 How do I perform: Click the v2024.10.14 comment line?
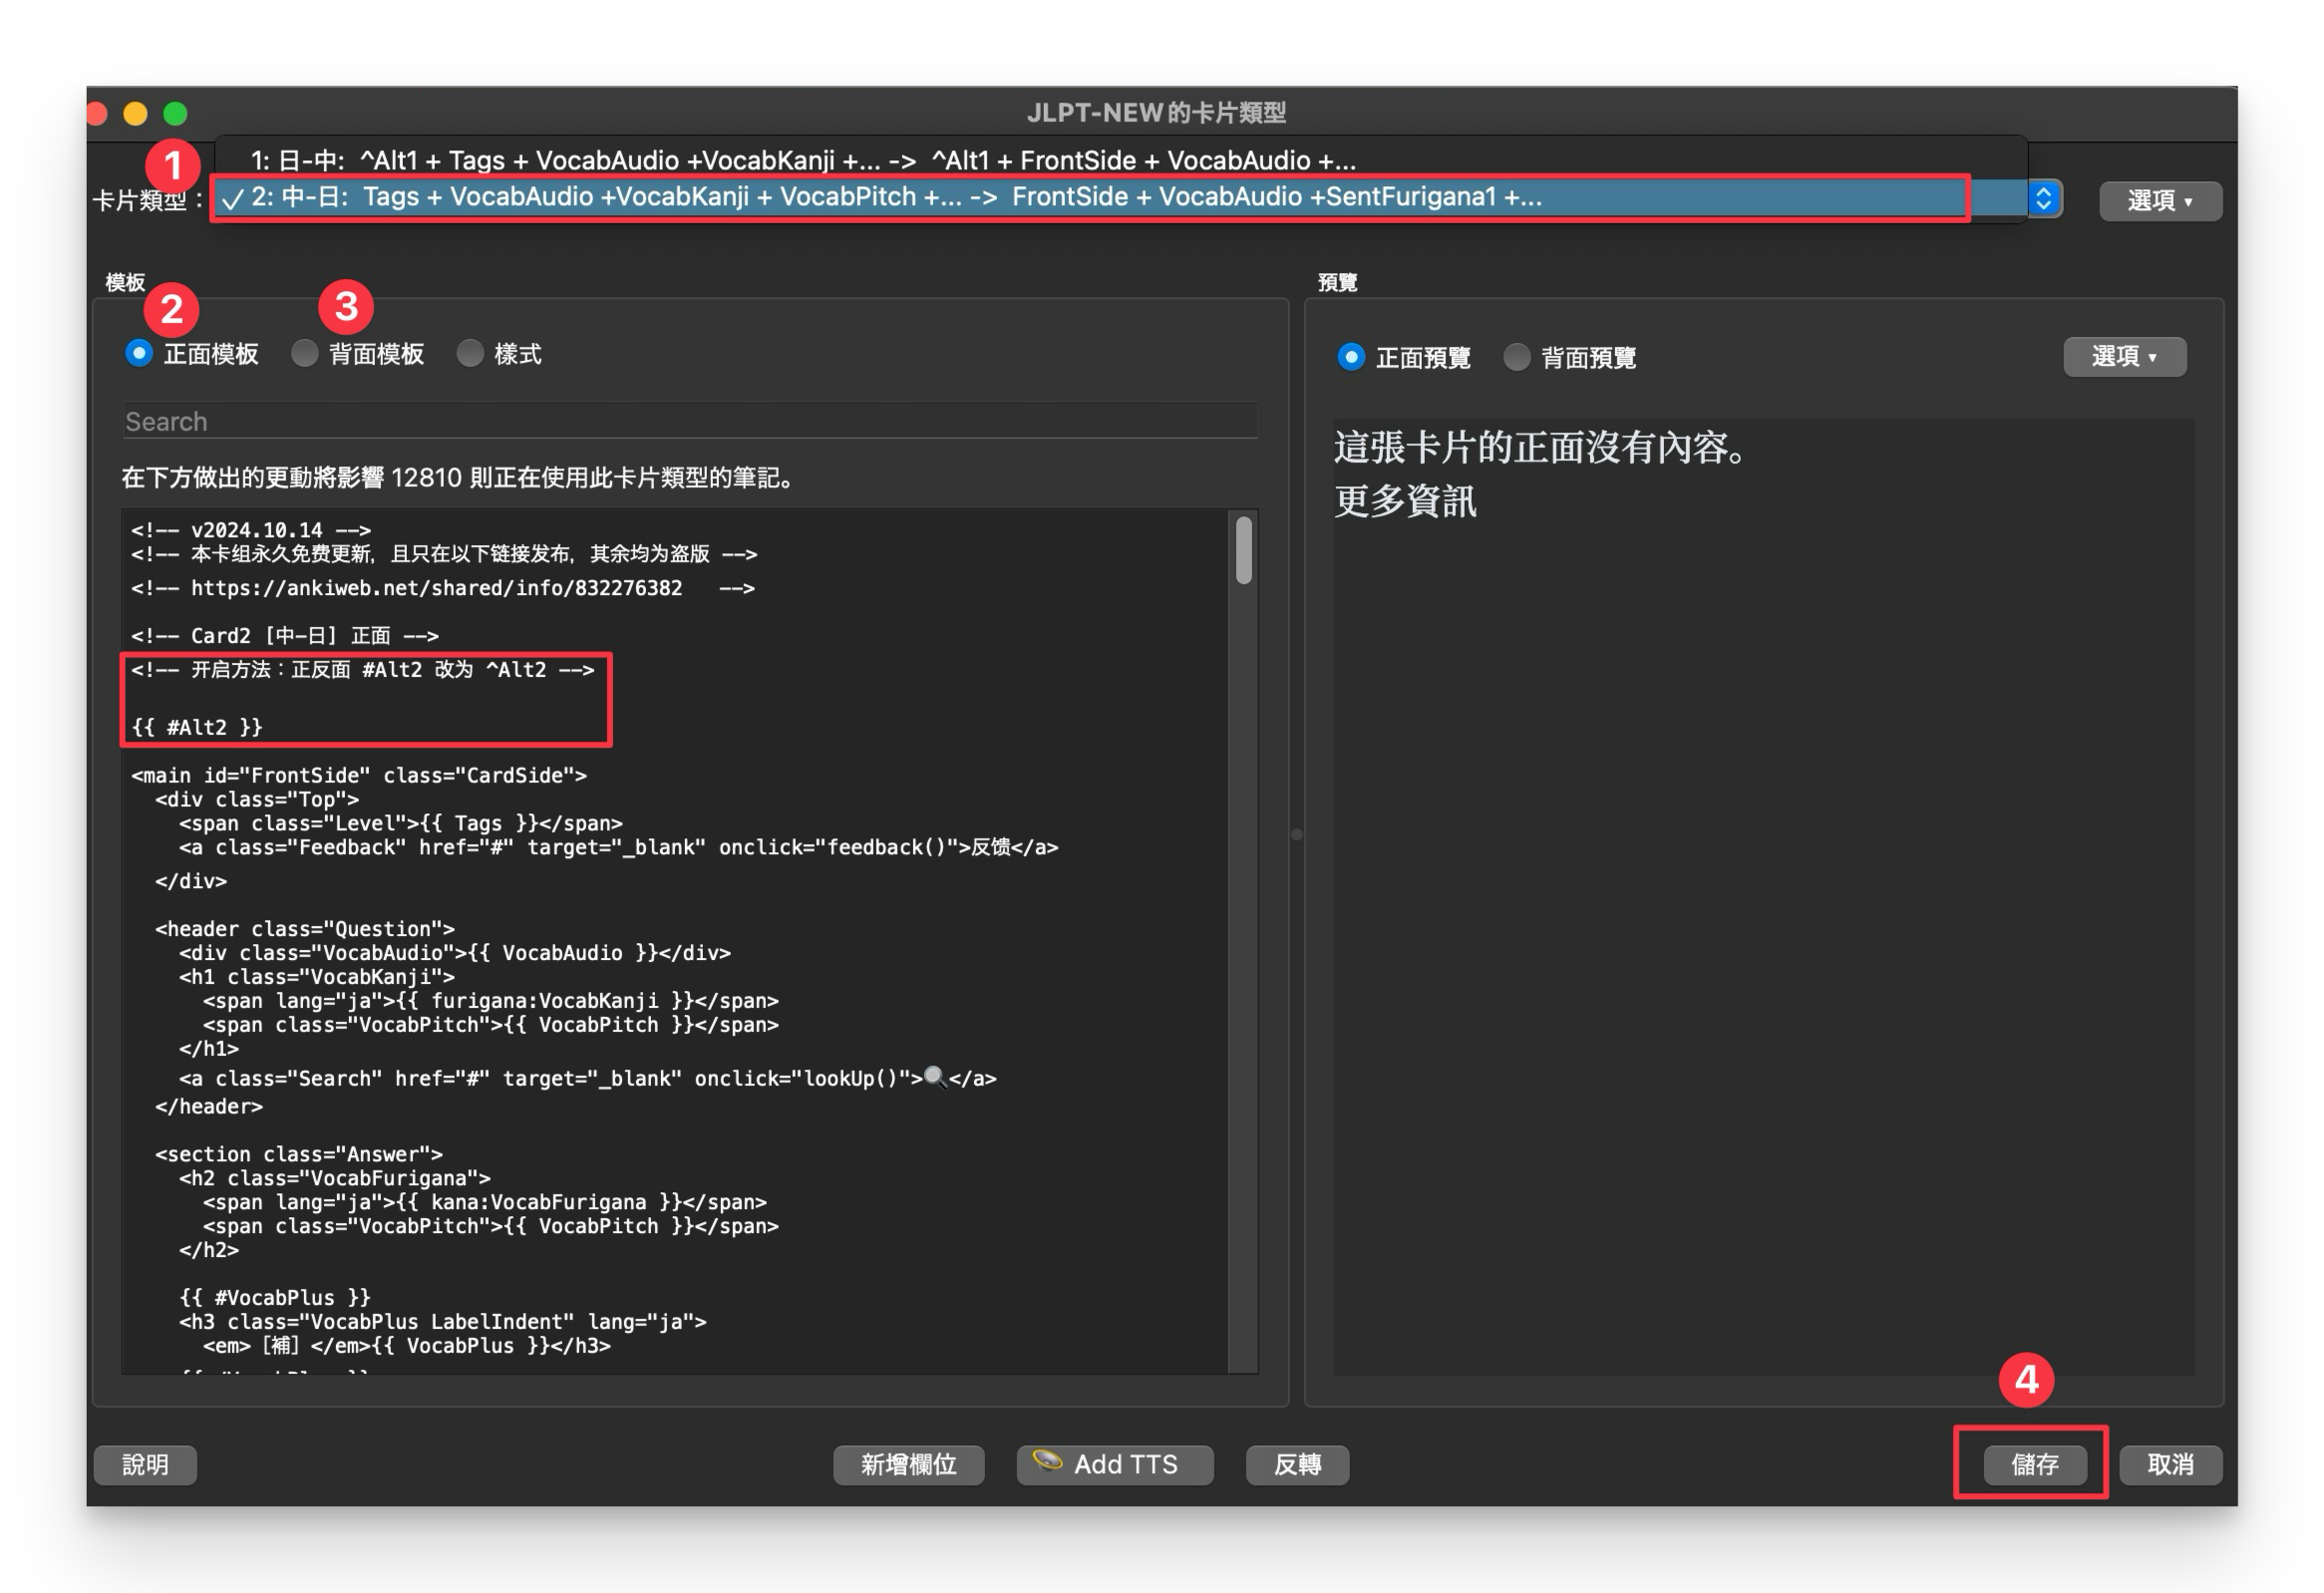pyautogui.click(x=251, y=530)
